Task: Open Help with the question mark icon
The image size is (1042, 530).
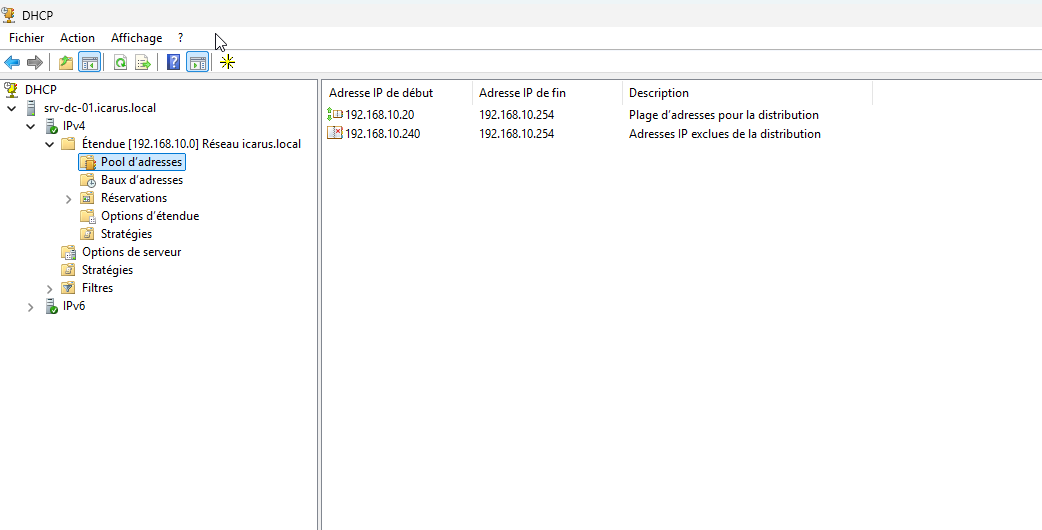Action: [173, 63]
